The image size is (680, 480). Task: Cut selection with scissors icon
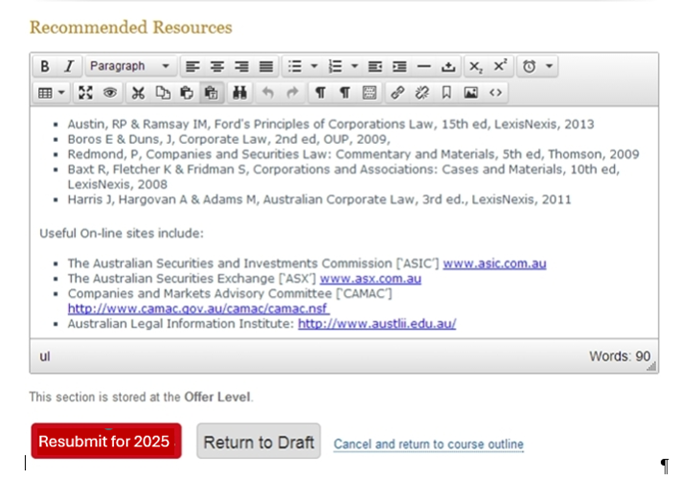point(138,92)
